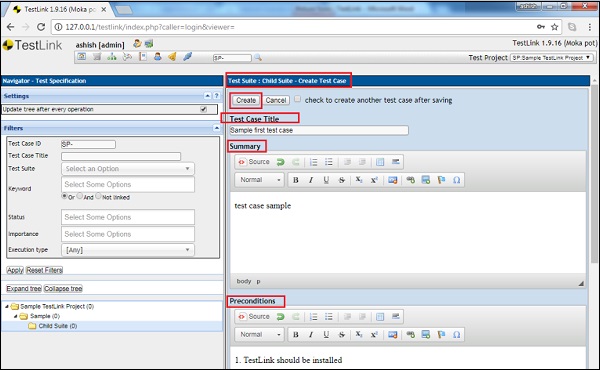Insert special character Omega in Summary editor
This screenshot has width=600, height=370.
click(457, 180)
